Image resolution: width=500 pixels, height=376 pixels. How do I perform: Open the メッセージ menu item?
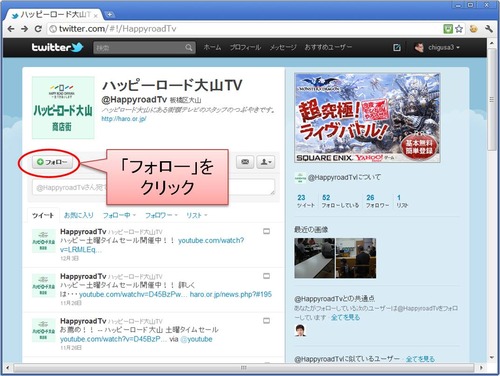(283, 47)
